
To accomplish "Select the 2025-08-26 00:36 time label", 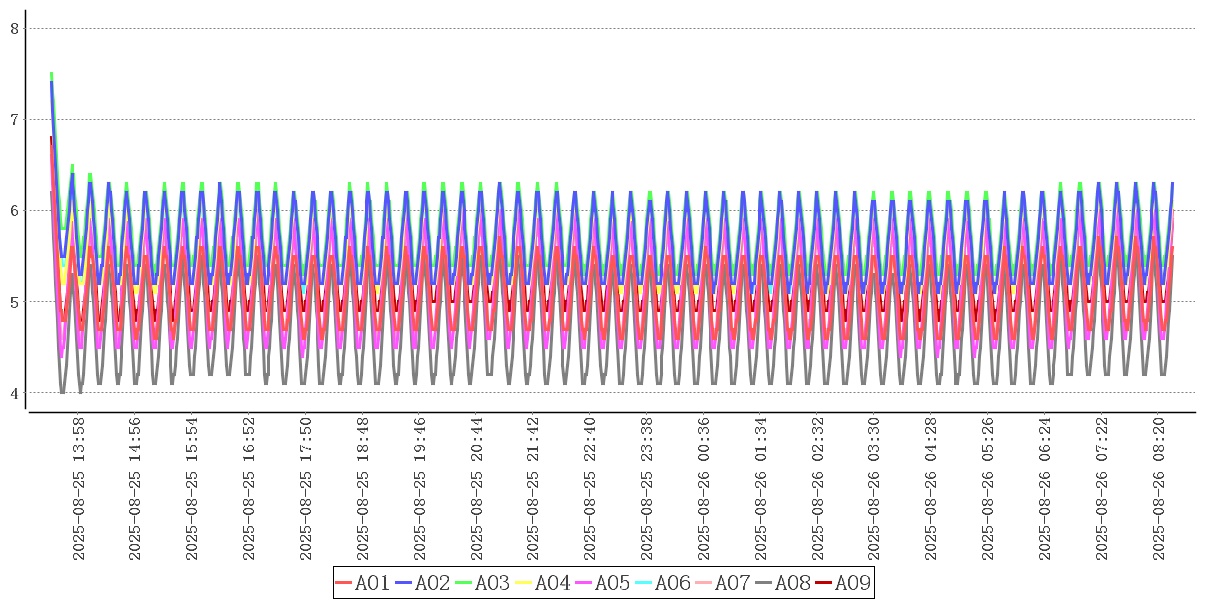I will 703,488.
